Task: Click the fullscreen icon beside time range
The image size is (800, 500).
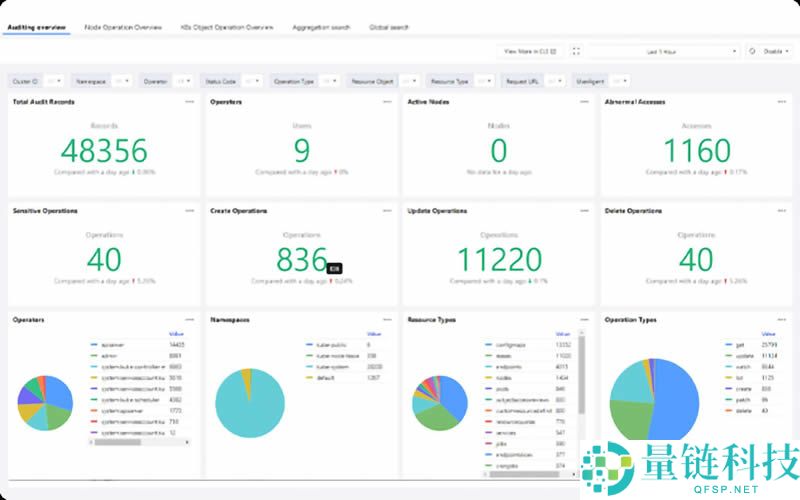Action: click(576, 50)
